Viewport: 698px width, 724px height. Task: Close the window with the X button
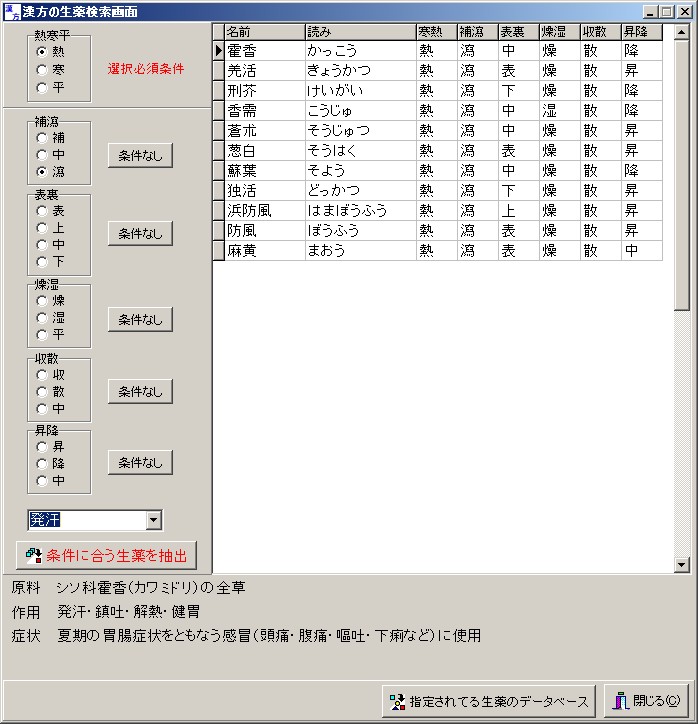click(685, 12)
